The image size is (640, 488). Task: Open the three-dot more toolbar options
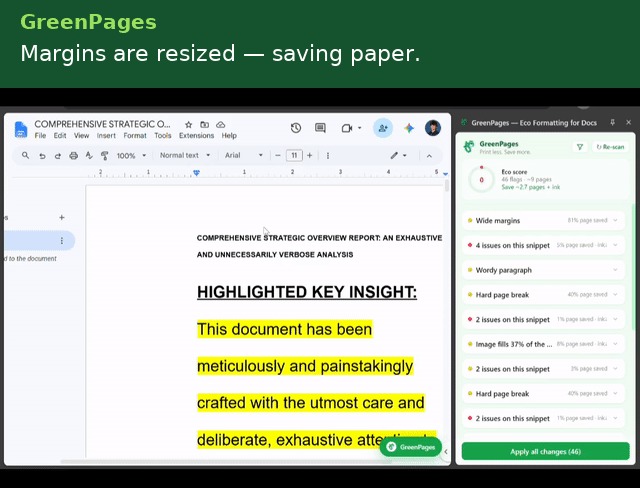click(328, 155)
